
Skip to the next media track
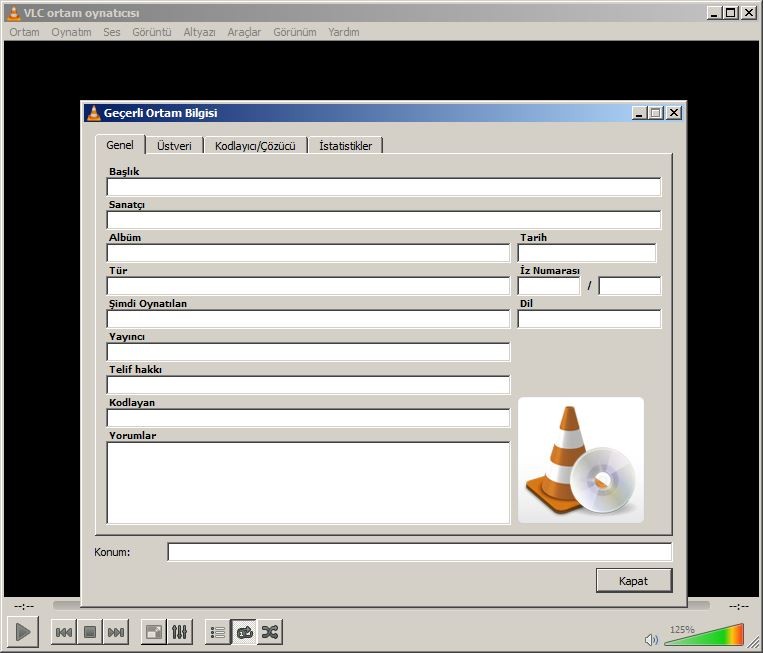(116, 632)
